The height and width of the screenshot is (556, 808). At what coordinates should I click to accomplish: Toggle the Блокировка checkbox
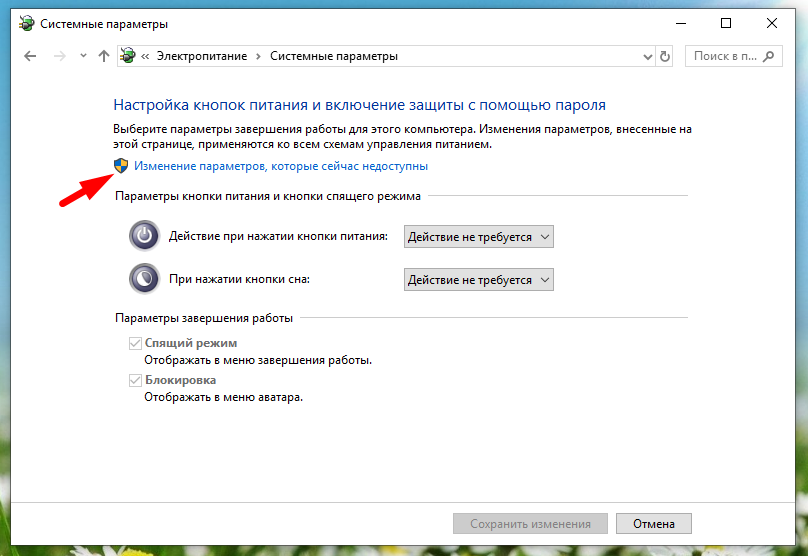coord(135,380)
